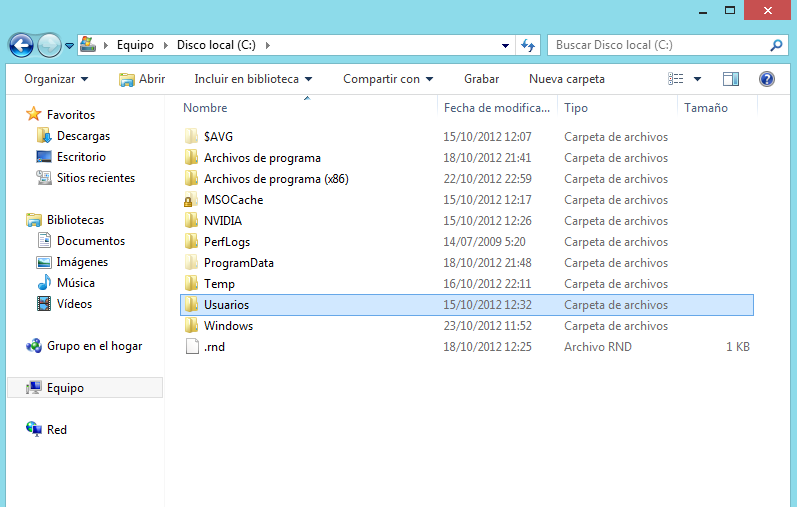Click the Grabar toolbar button
This screenshot has height=507, width=797.
[x=481, y=79]
